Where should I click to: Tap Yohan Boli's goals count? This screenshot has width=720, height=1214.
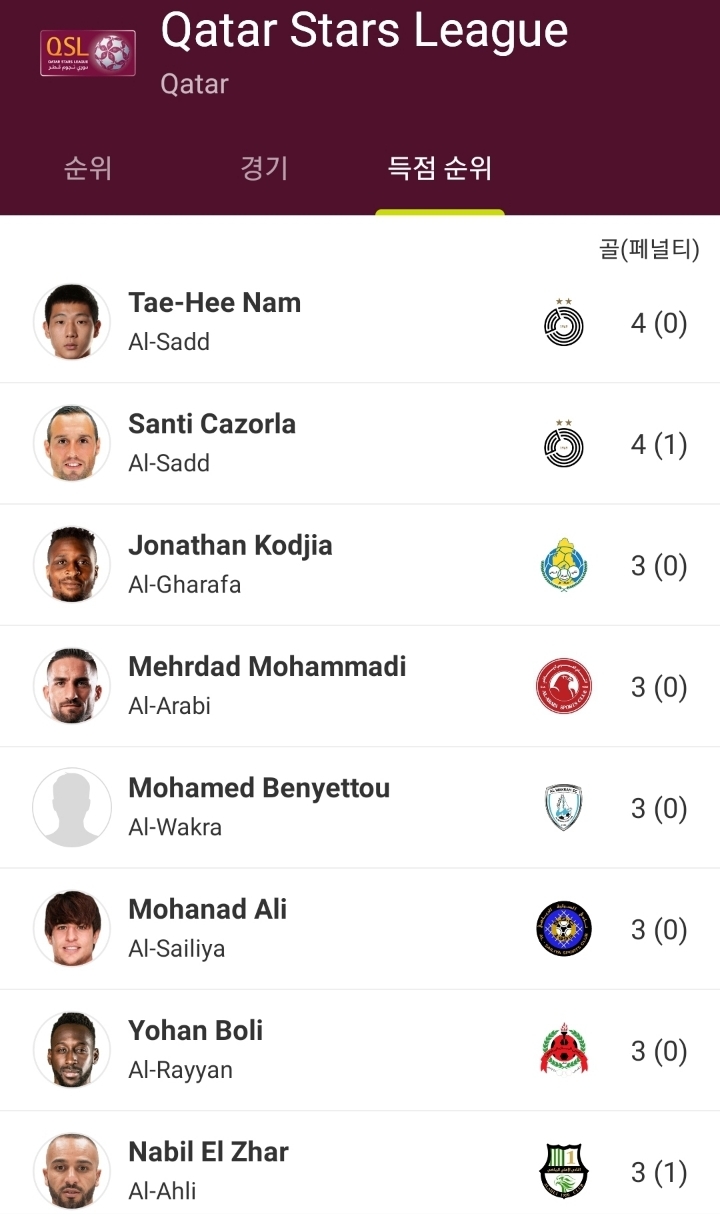click(x=659, y=1051)
